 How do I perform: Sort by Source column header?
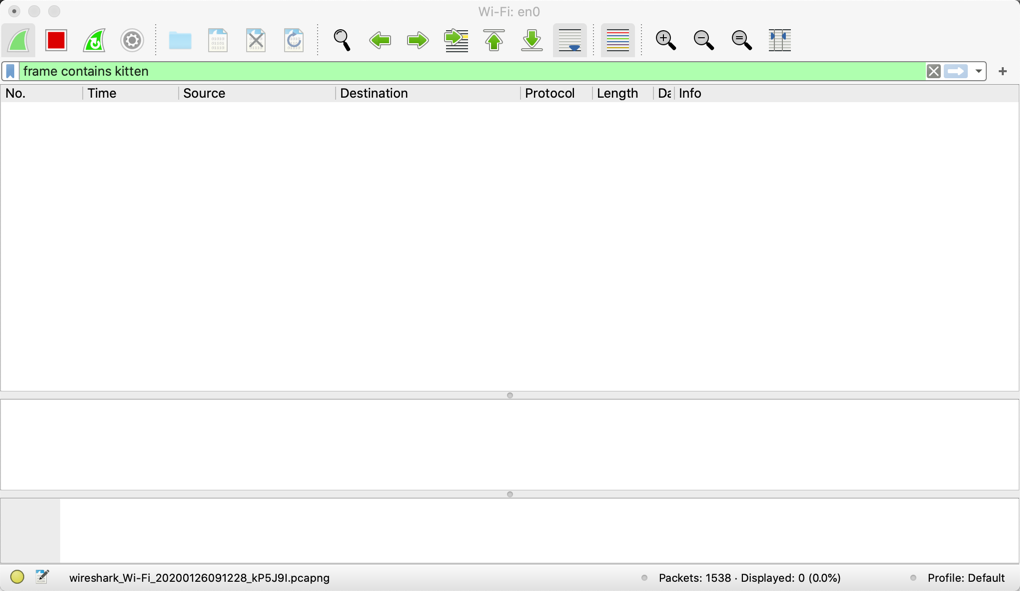point(257,94)
